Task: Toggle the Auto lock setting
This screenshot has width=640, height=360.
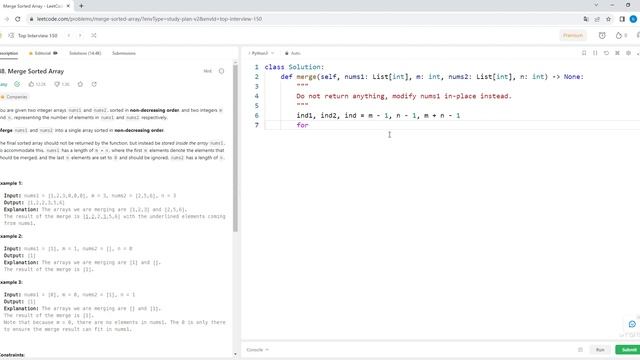Action: tap(293, 53)
